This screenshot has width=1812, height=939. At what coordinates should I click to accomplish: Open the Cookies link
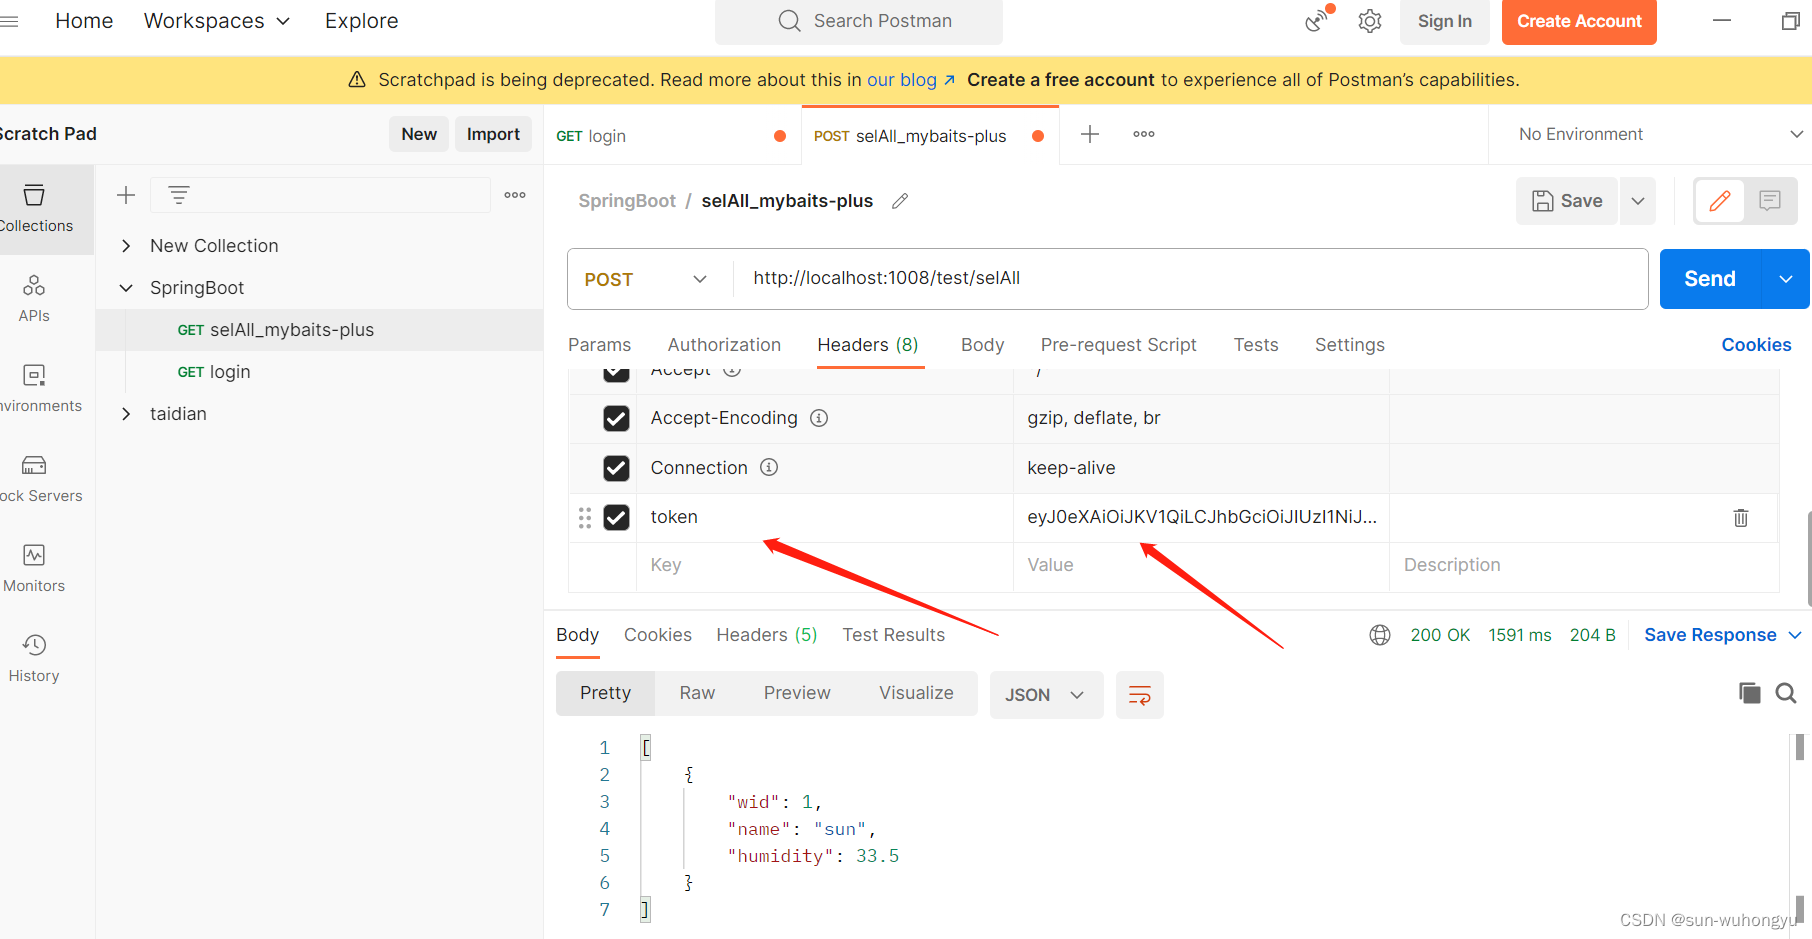[x=1756, y=345]
